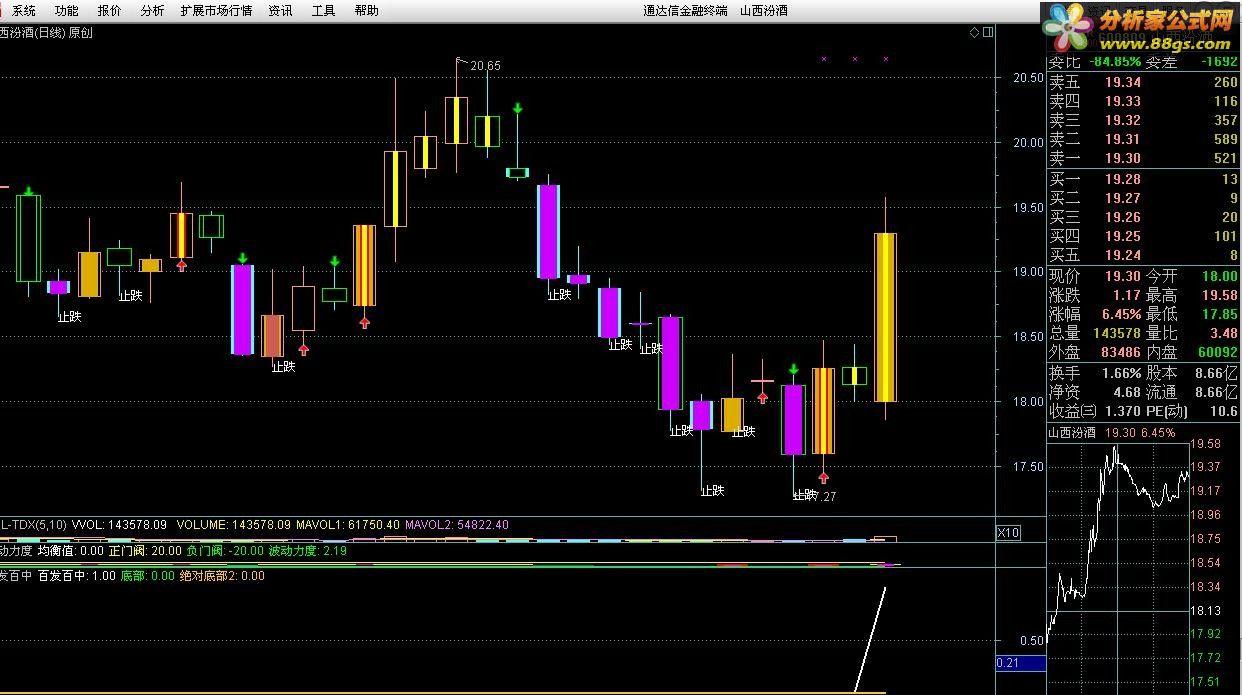Select the 卖二 19.31 order row
This screenshot has width=1242, height=695.
1144,140
